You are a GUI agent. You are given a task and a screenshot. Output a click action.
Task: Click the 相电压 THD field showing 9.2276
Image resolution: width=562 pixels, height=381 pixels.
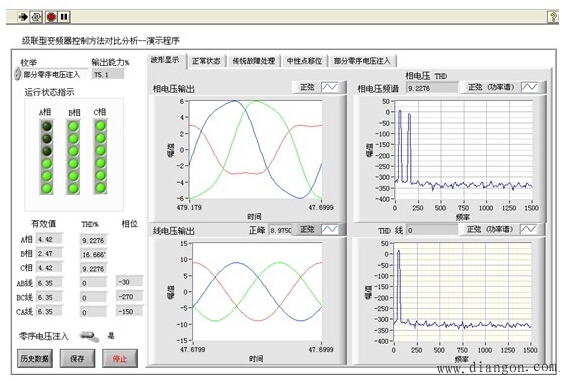click(432, 88)
